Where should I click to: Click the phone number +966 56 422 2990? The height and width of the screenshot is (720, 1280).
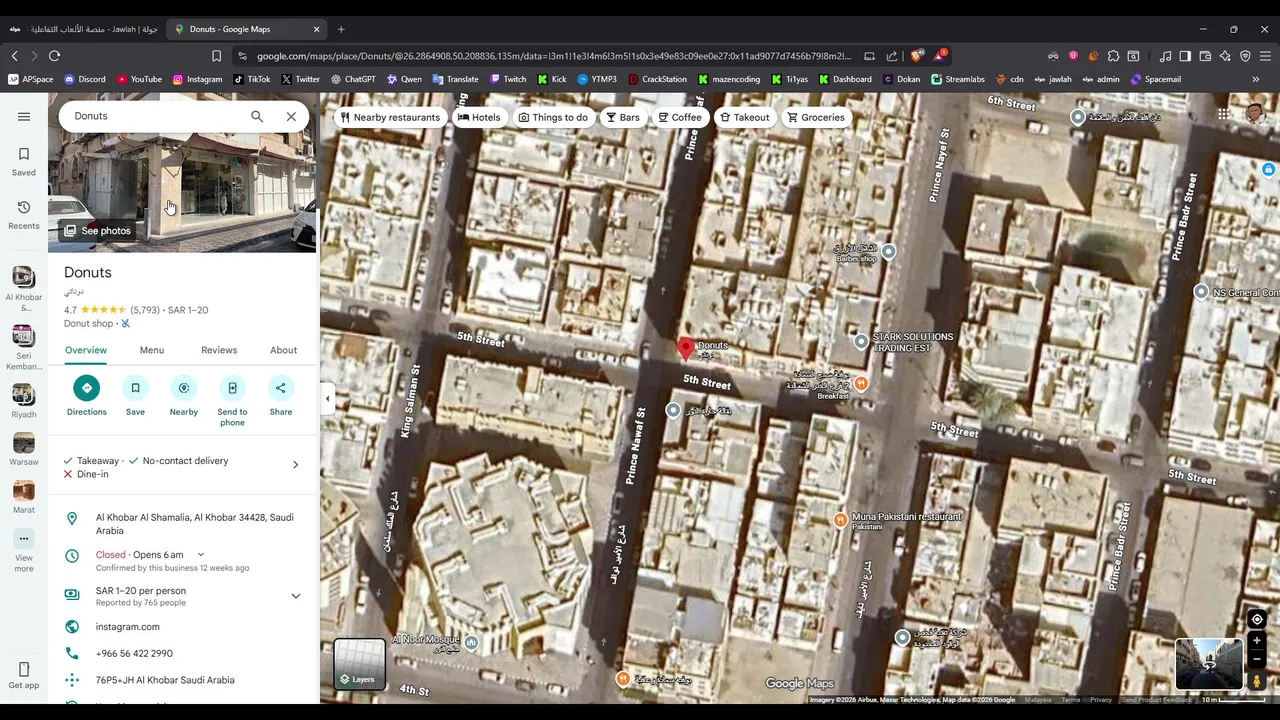click(134, 654)
